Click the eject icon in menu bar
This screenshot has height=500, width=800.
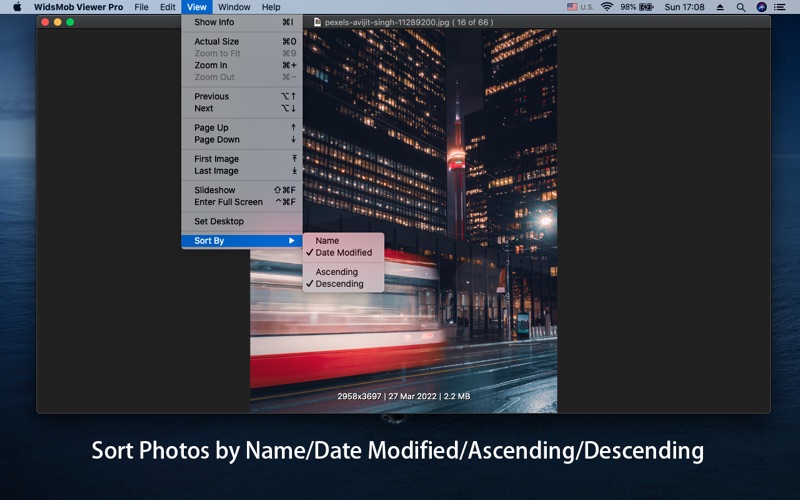point(721,7)
